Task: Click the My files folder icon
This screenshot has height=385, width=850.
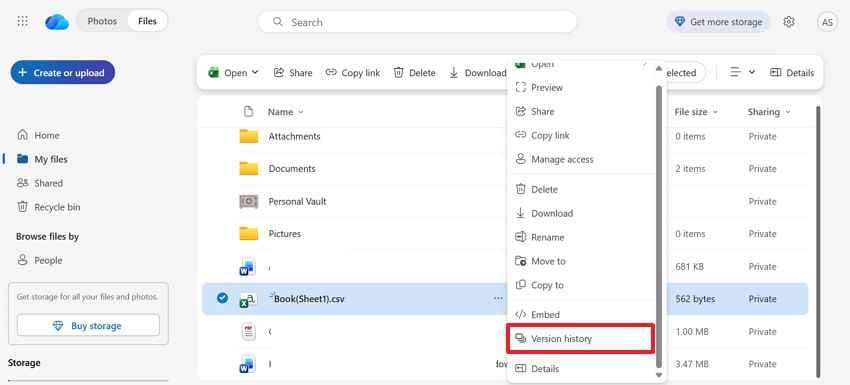Action: (22, 159)
